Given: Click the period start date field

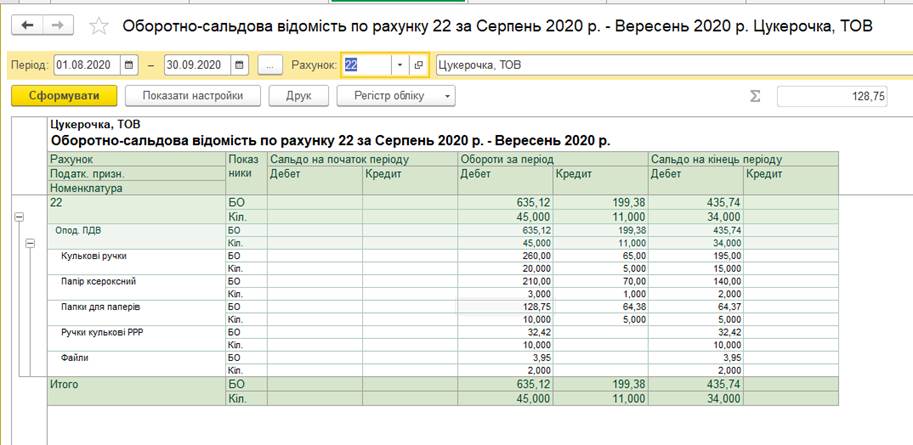Looking at the screenshot, I should pyautogui.click(x=86, y=65).
